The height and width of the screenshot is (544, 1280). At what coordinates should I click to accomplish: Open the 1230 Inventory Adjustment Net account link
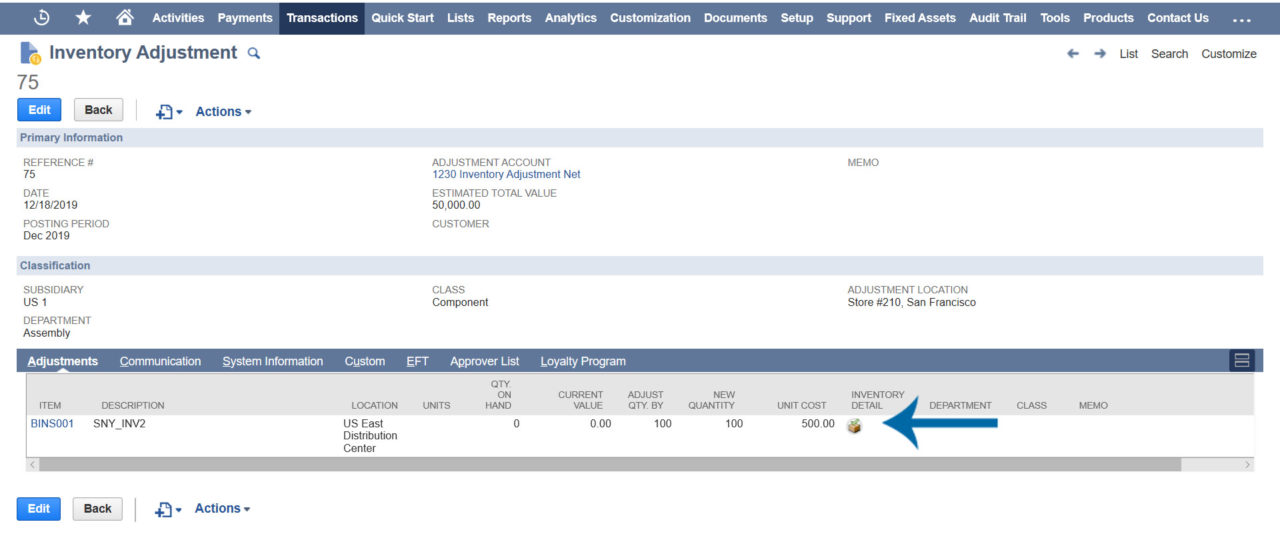[x=506, y=174]
